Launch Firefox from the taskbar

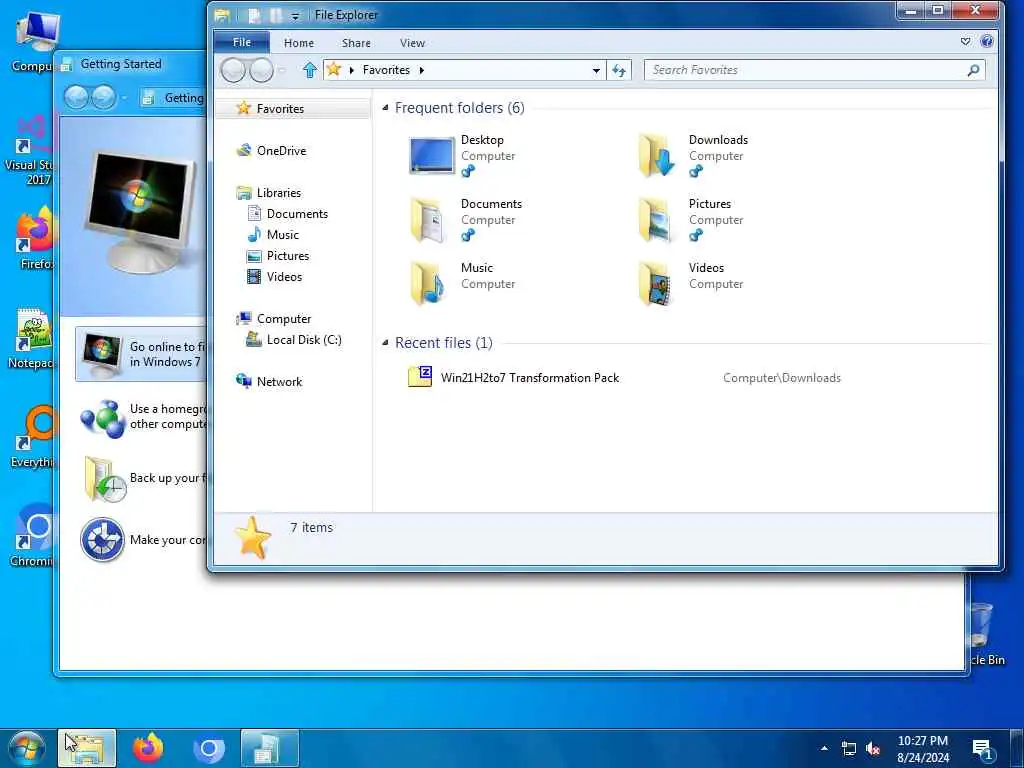[x=148, y=748]
